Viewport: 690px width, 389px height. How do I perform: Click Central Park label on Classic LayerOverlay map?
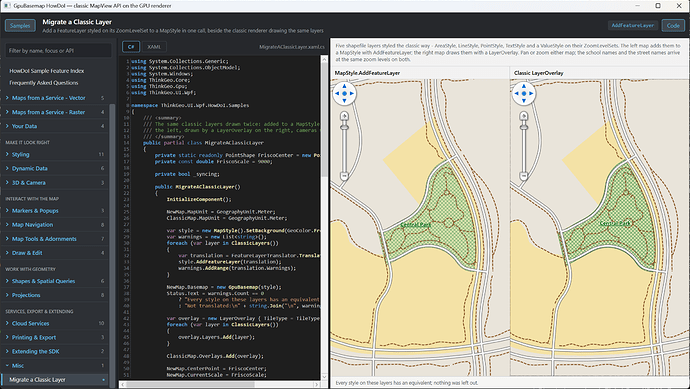tap(615, 223)
